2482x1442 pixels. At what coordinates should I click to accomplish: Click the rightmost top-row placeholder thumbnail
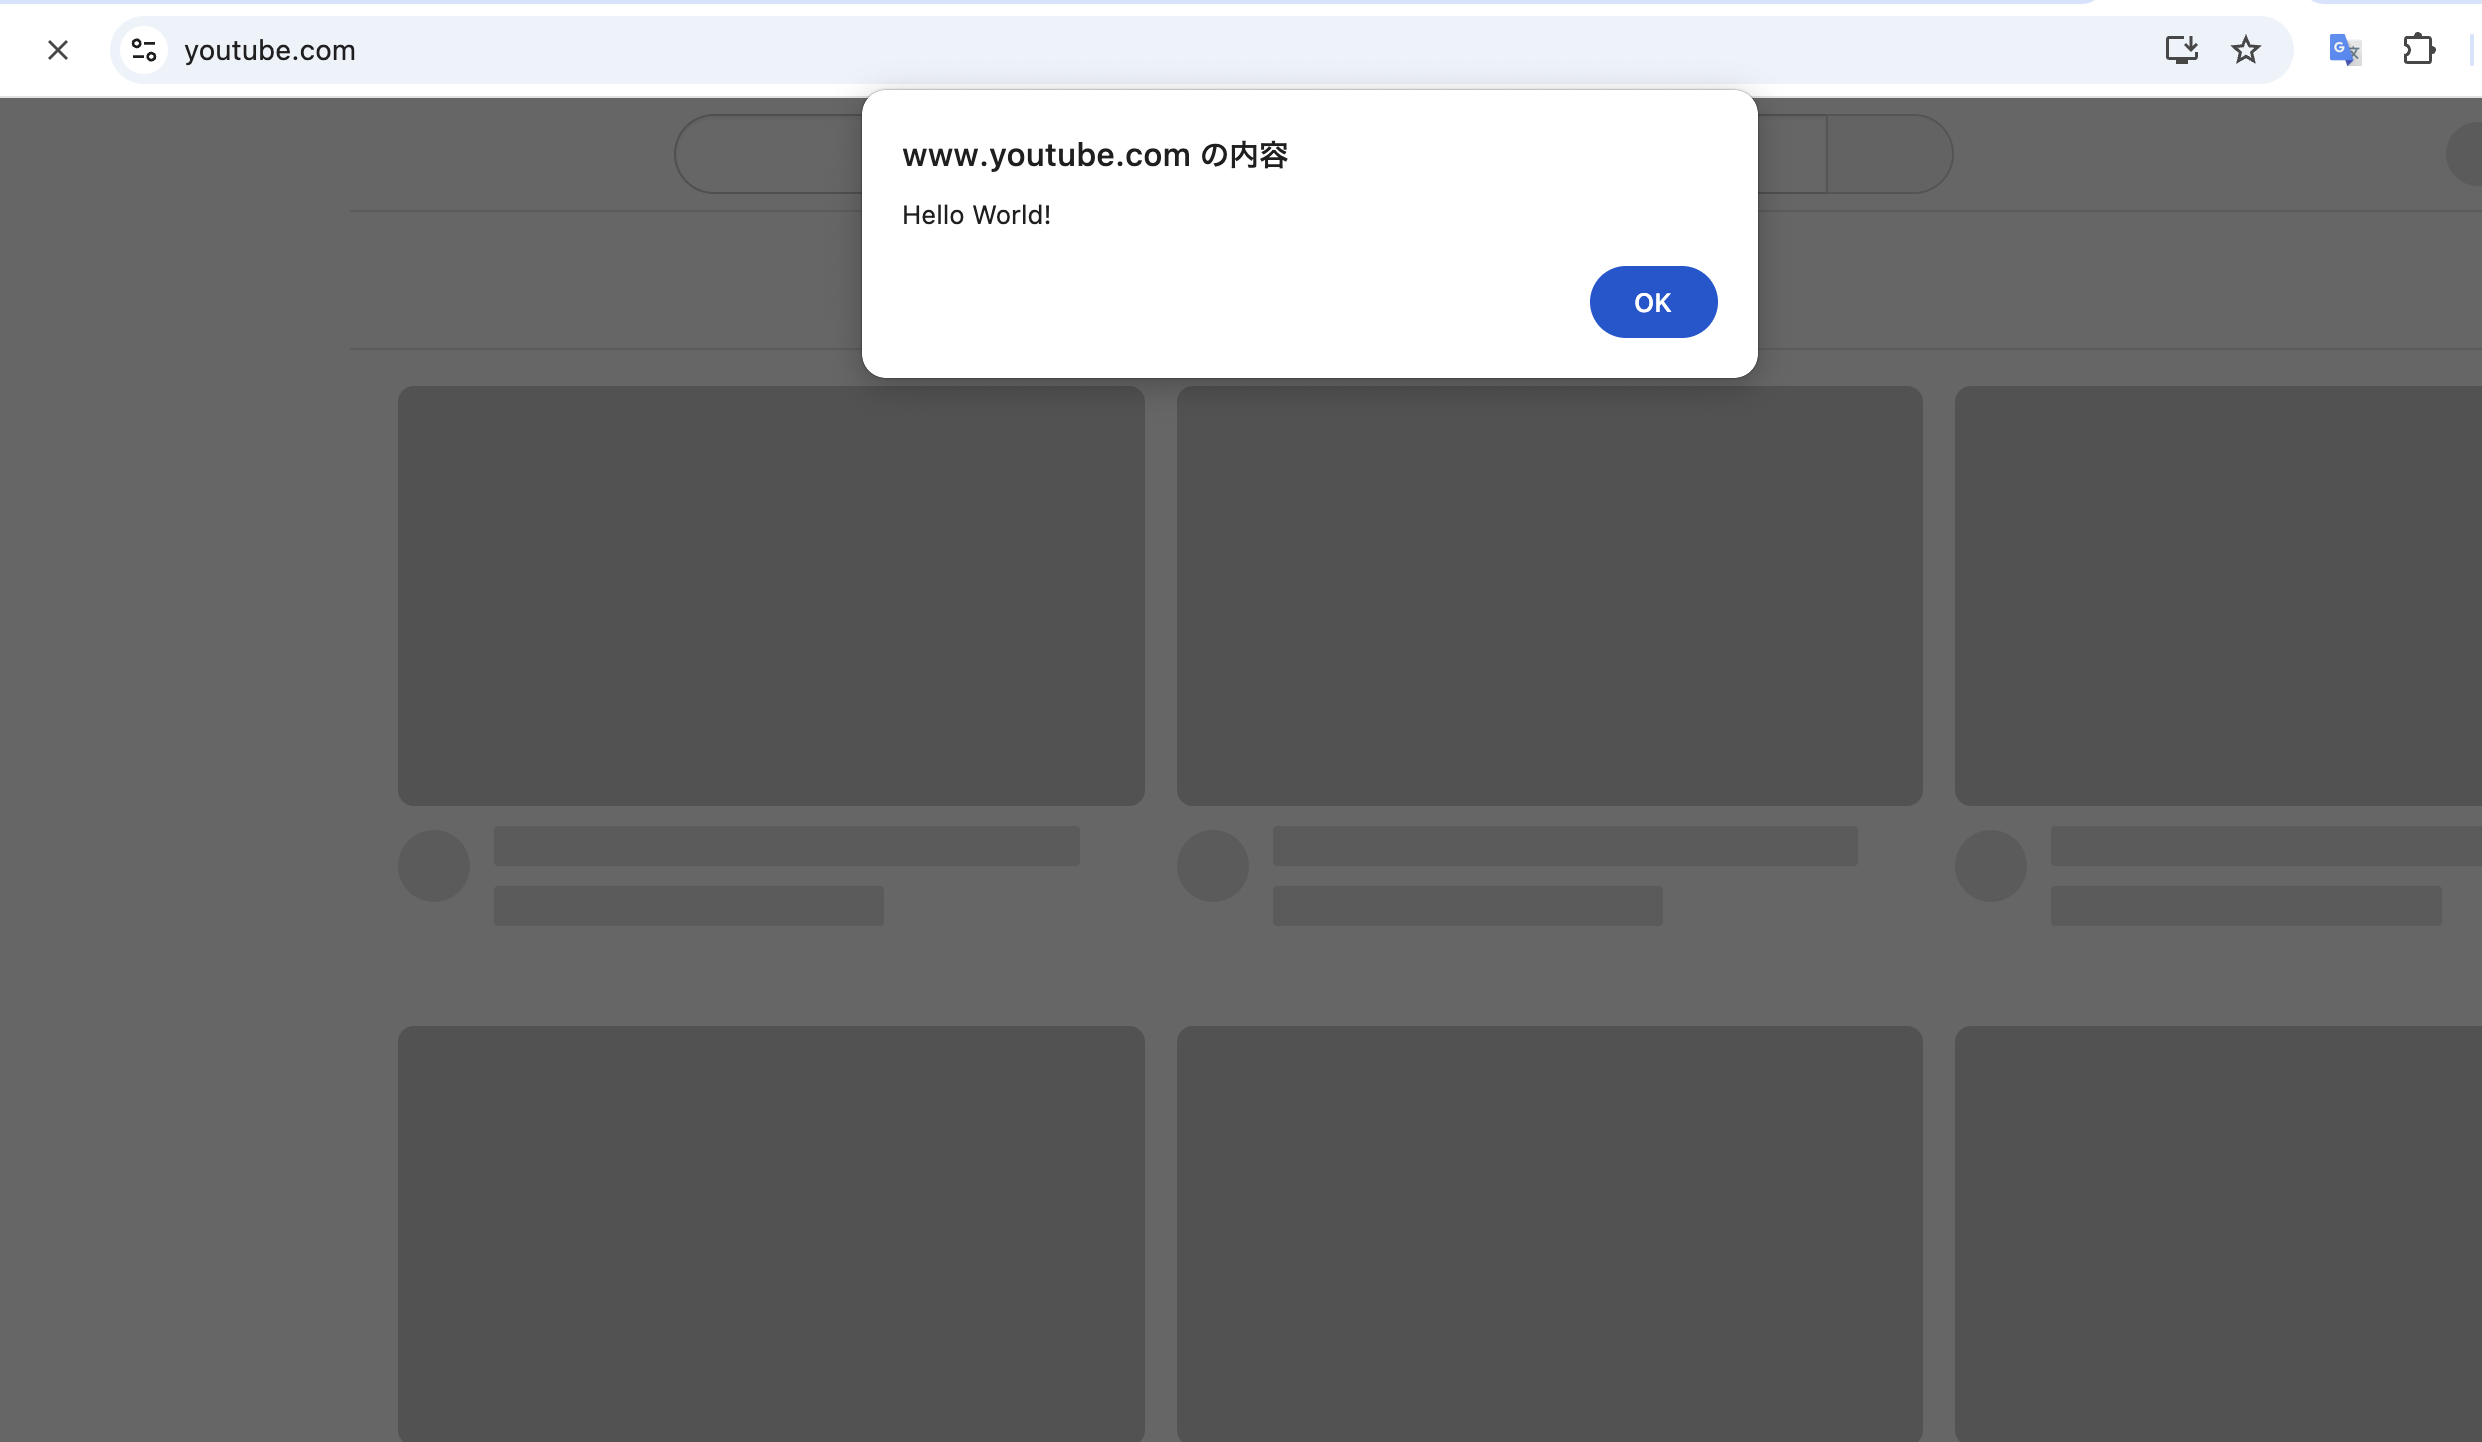[x=2218, y=596]
